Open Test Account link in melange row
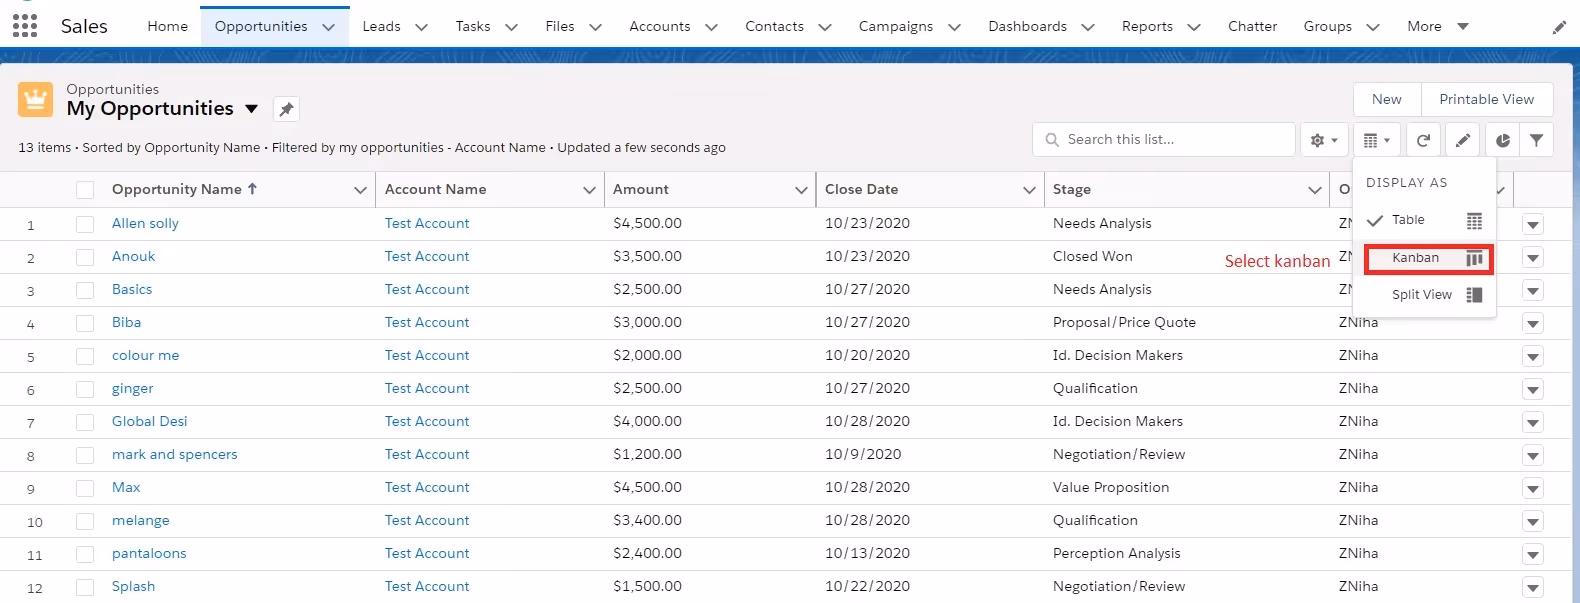Image resolution: width=1580 pixels, height=603 pixels. coord(427,520)
